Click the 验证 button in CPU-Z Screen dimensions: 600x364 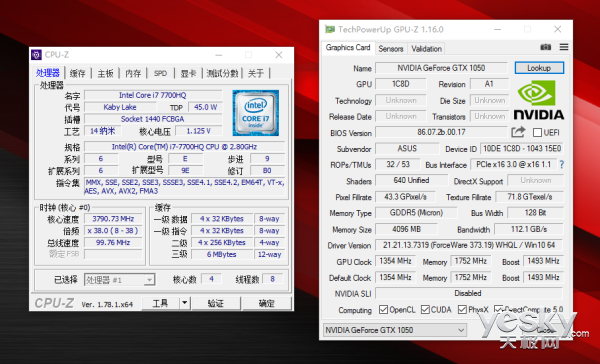215,303
